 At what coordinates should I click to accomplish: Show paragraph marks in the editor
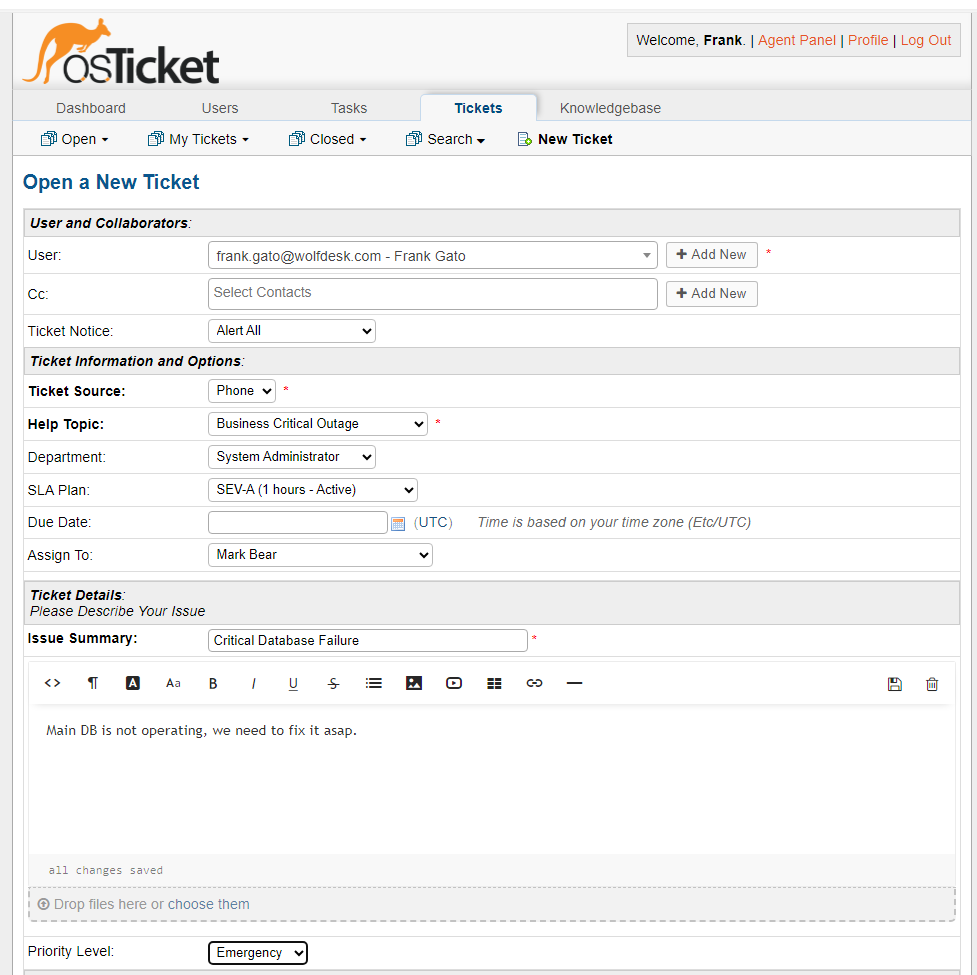pyautogui.click(x=92, y=683)
